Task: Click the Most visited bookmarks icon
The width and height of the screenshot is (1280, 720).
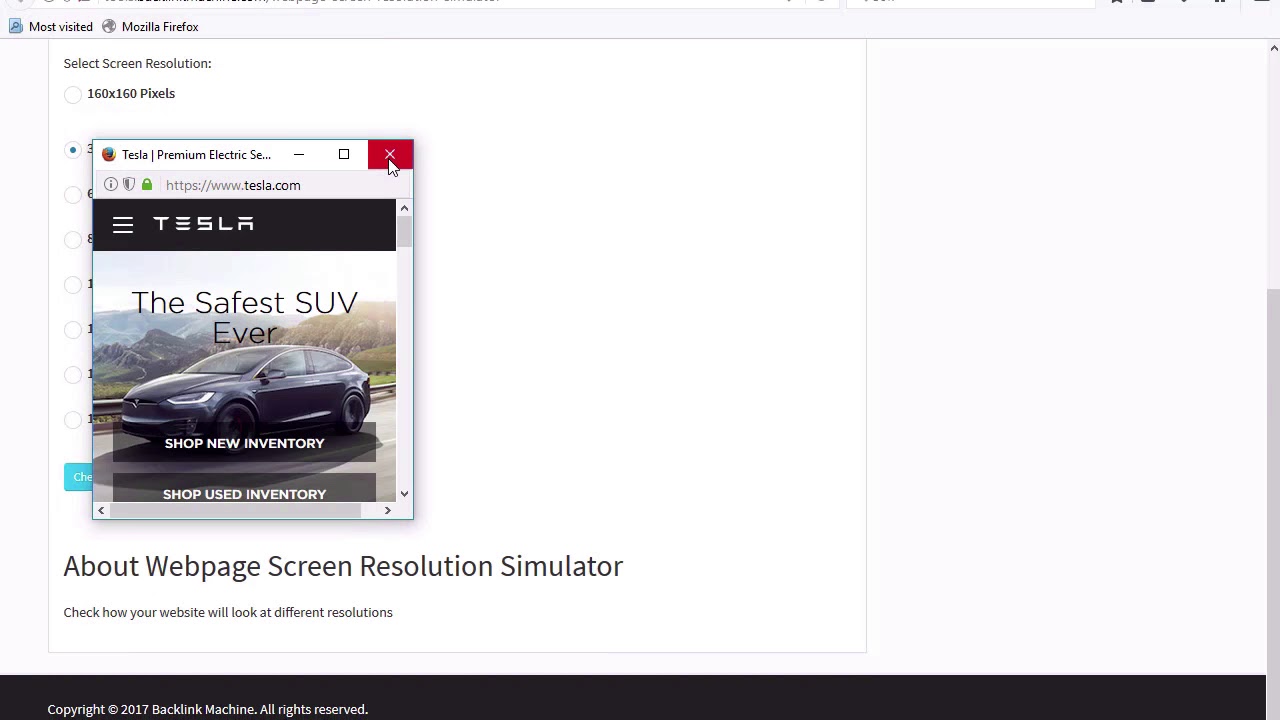Action: [x=15, y=26]
